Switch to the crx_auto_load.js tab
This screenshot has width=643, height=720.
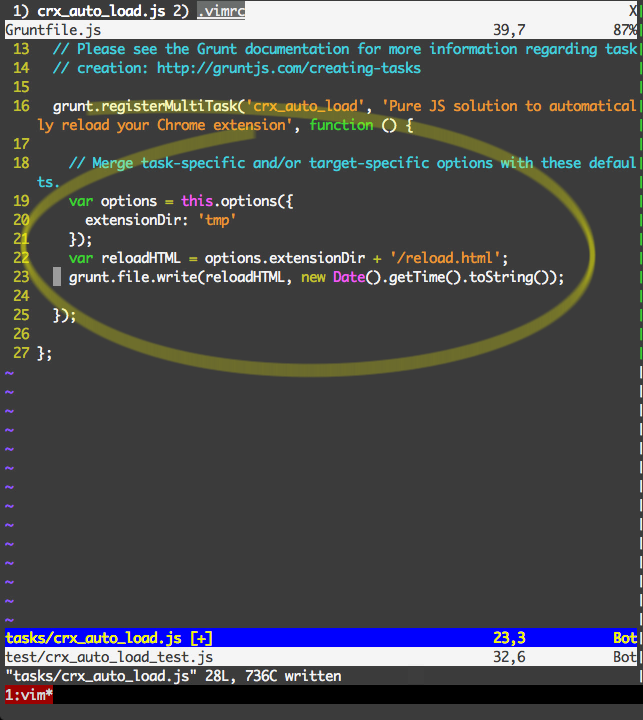click(x=101, y=11)
